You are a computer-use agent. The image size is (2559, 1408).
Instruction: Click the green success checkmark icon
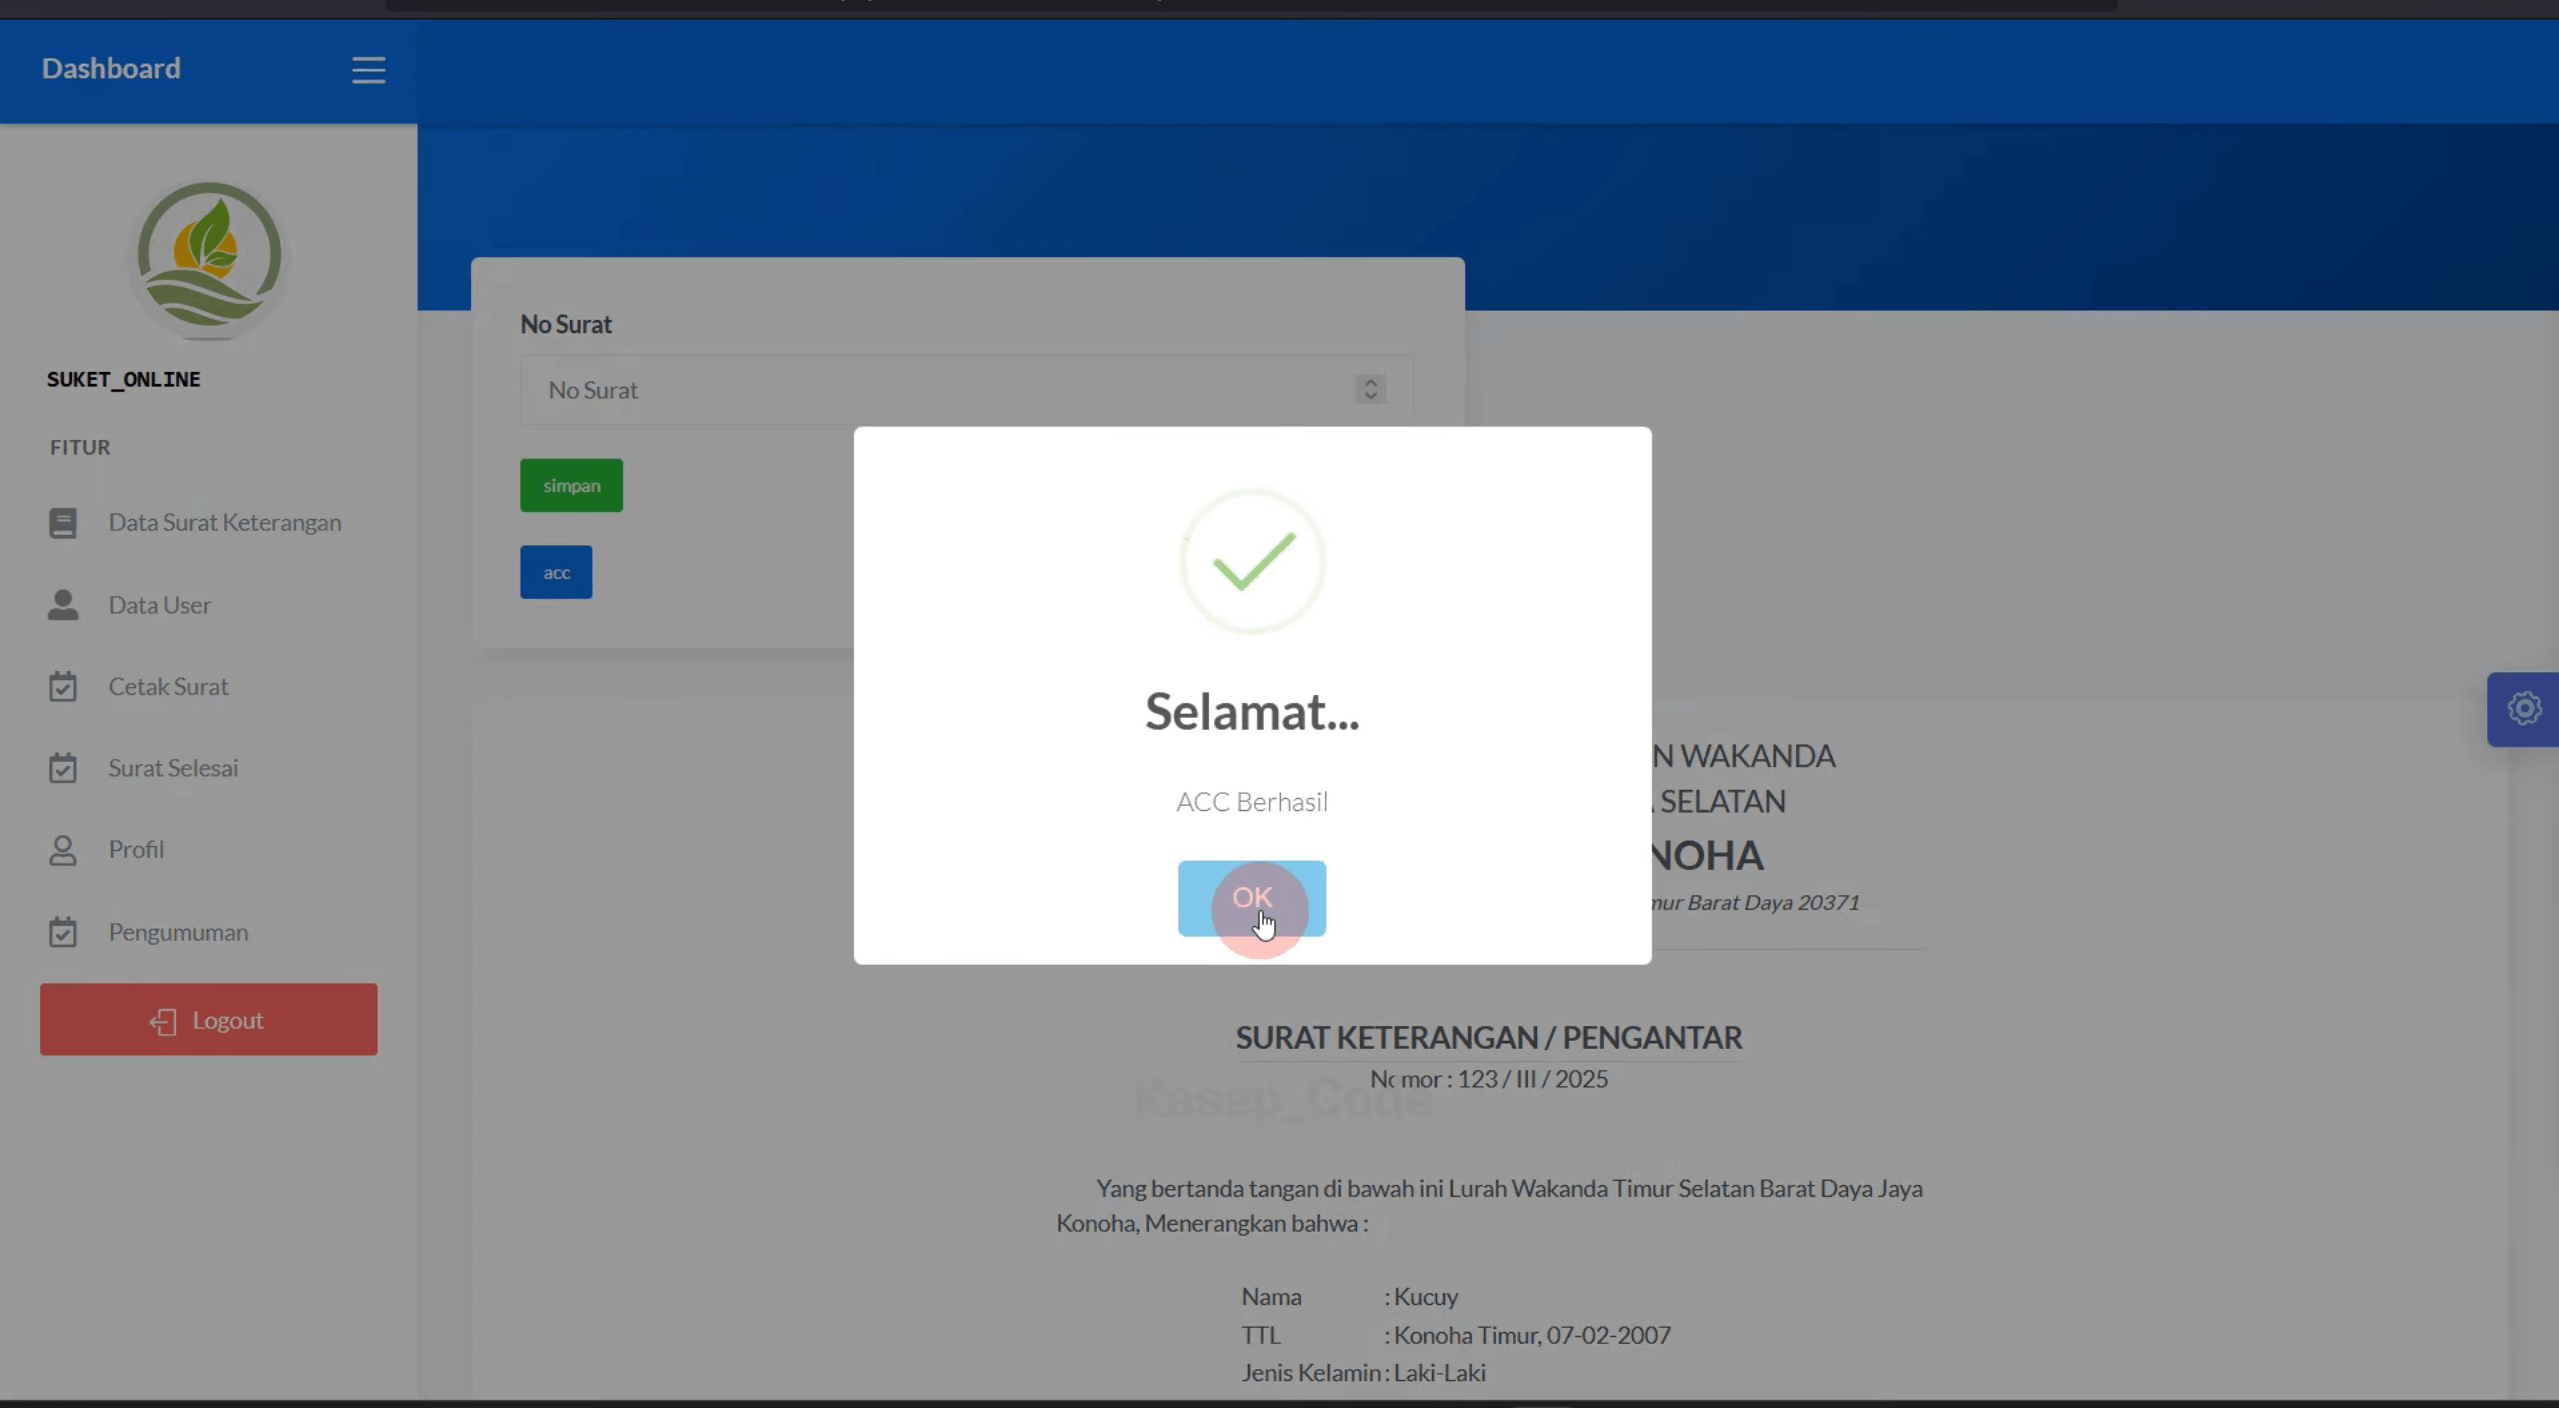pyautogui.click(x=1253, y=562)
